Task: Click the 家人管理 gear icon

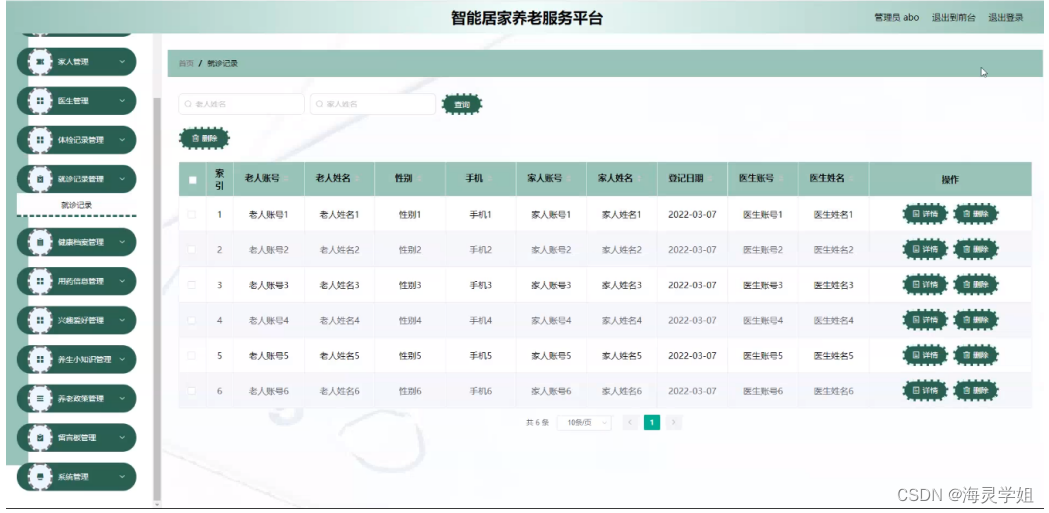Action: 40,62
